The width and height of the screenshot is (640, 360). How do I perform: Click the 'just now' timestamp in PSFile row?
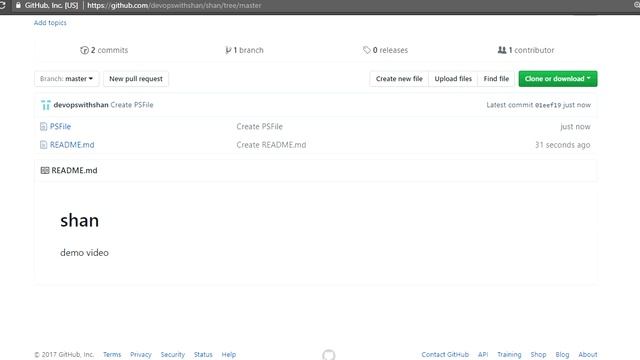point(575,127)
